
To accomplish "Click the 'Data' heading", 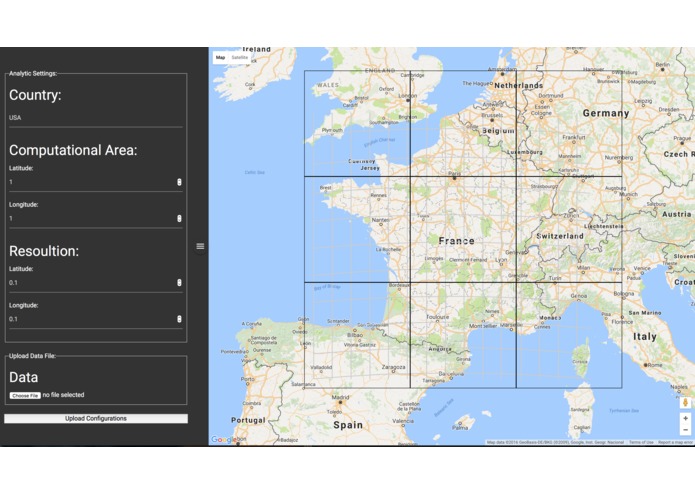I will click(23, 377).
